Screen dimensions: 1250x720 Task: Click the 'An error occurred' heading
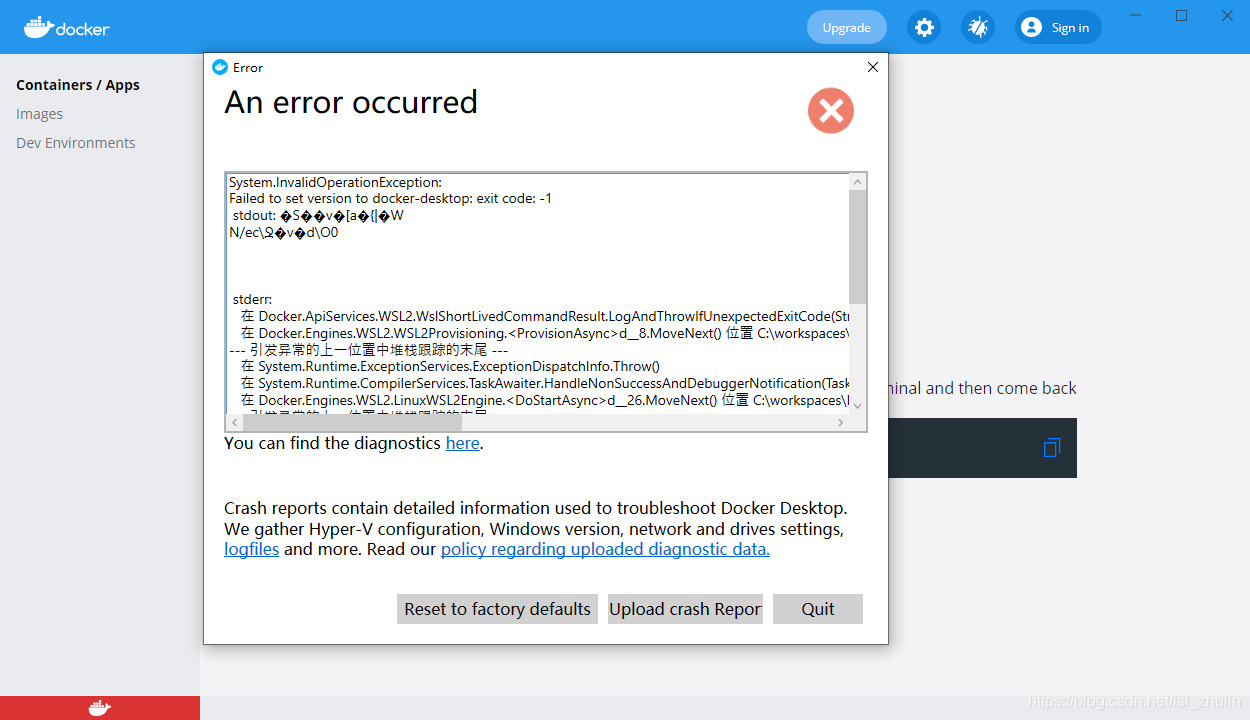click(x=351, y=102)
